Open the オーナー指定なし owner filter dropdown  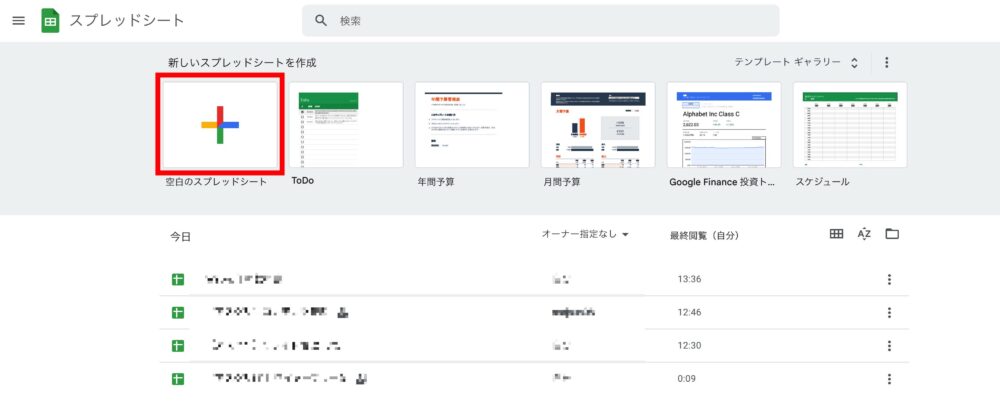pyautogui.click(x=585, y=235)
